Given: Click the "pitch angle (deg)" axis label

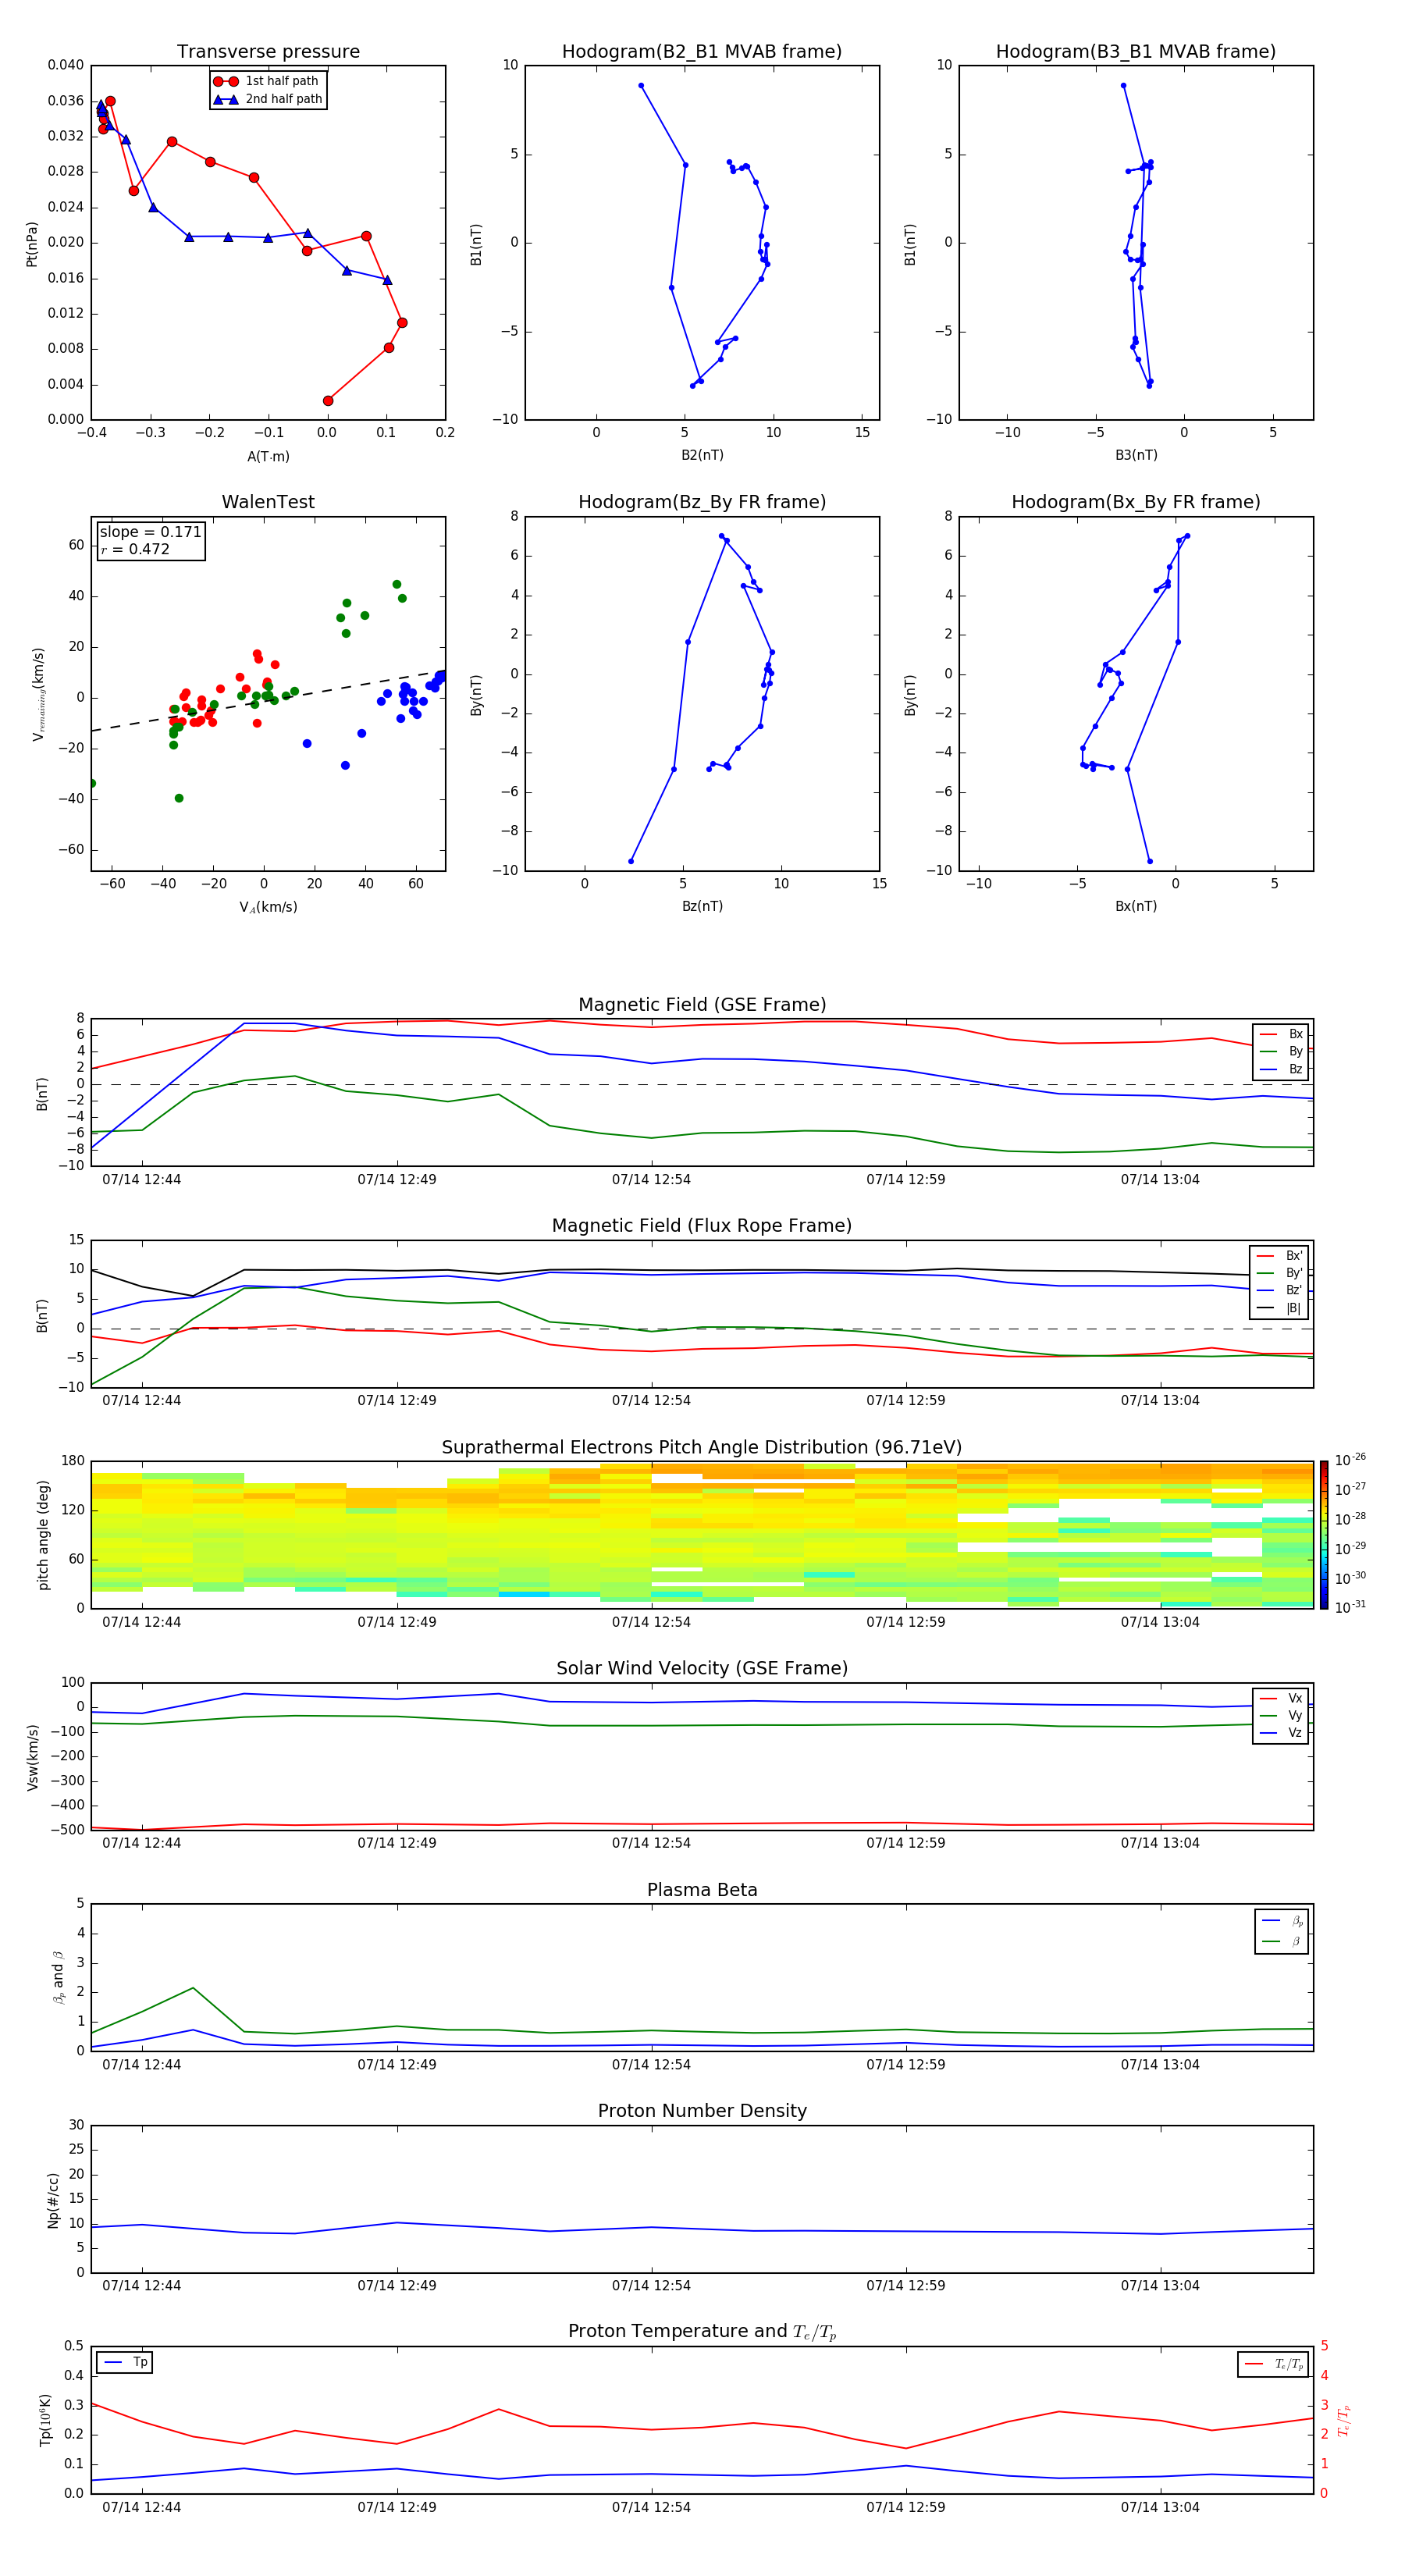Looking at the screenshot, I should click(x=43, y=1536).
